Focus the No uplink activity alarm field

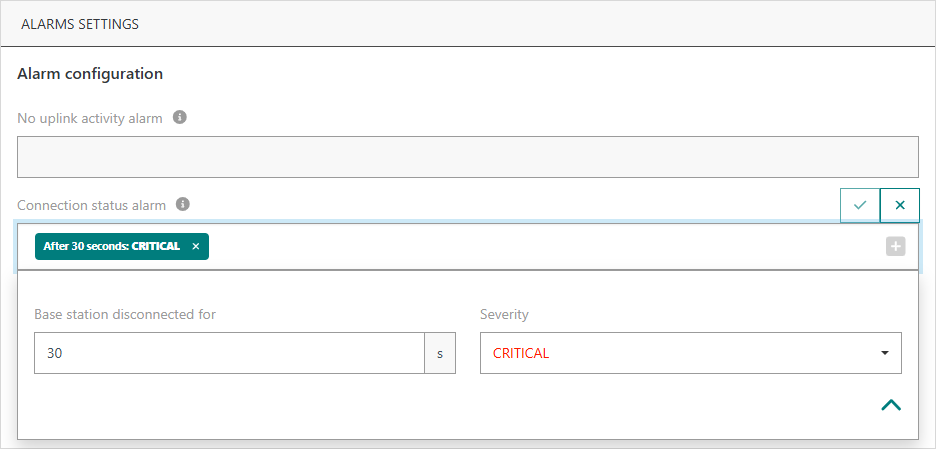tap(467, 157)
